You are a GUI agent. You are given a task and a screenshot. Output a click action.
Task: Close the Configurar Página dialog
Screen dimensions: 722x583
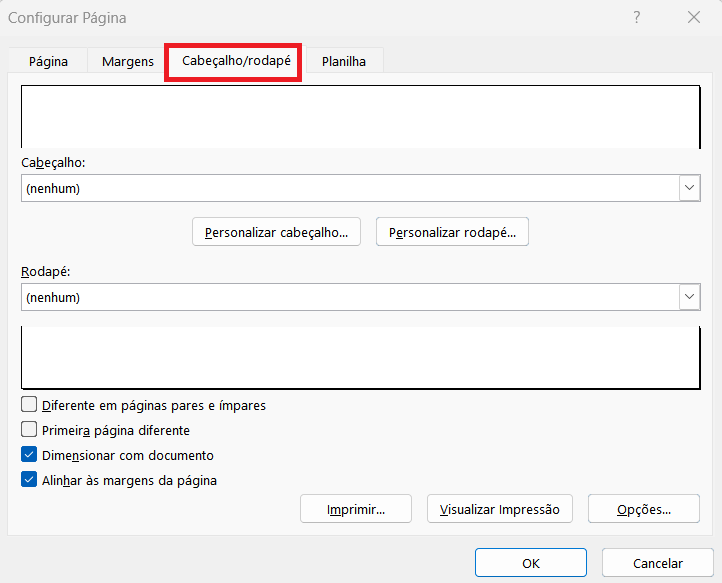[x=693, y=18]
